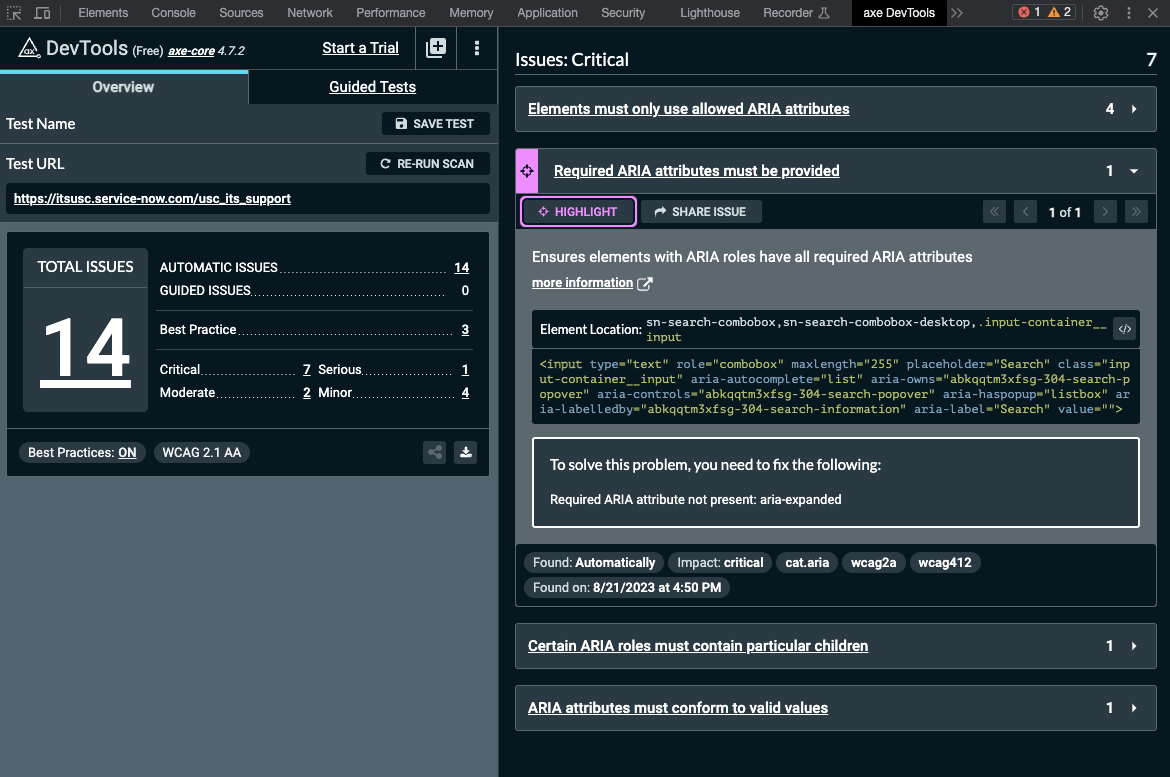Filter by Minor issues count 4
Image resolution: width=1170 pixels, height=777 pixels.
465,393
